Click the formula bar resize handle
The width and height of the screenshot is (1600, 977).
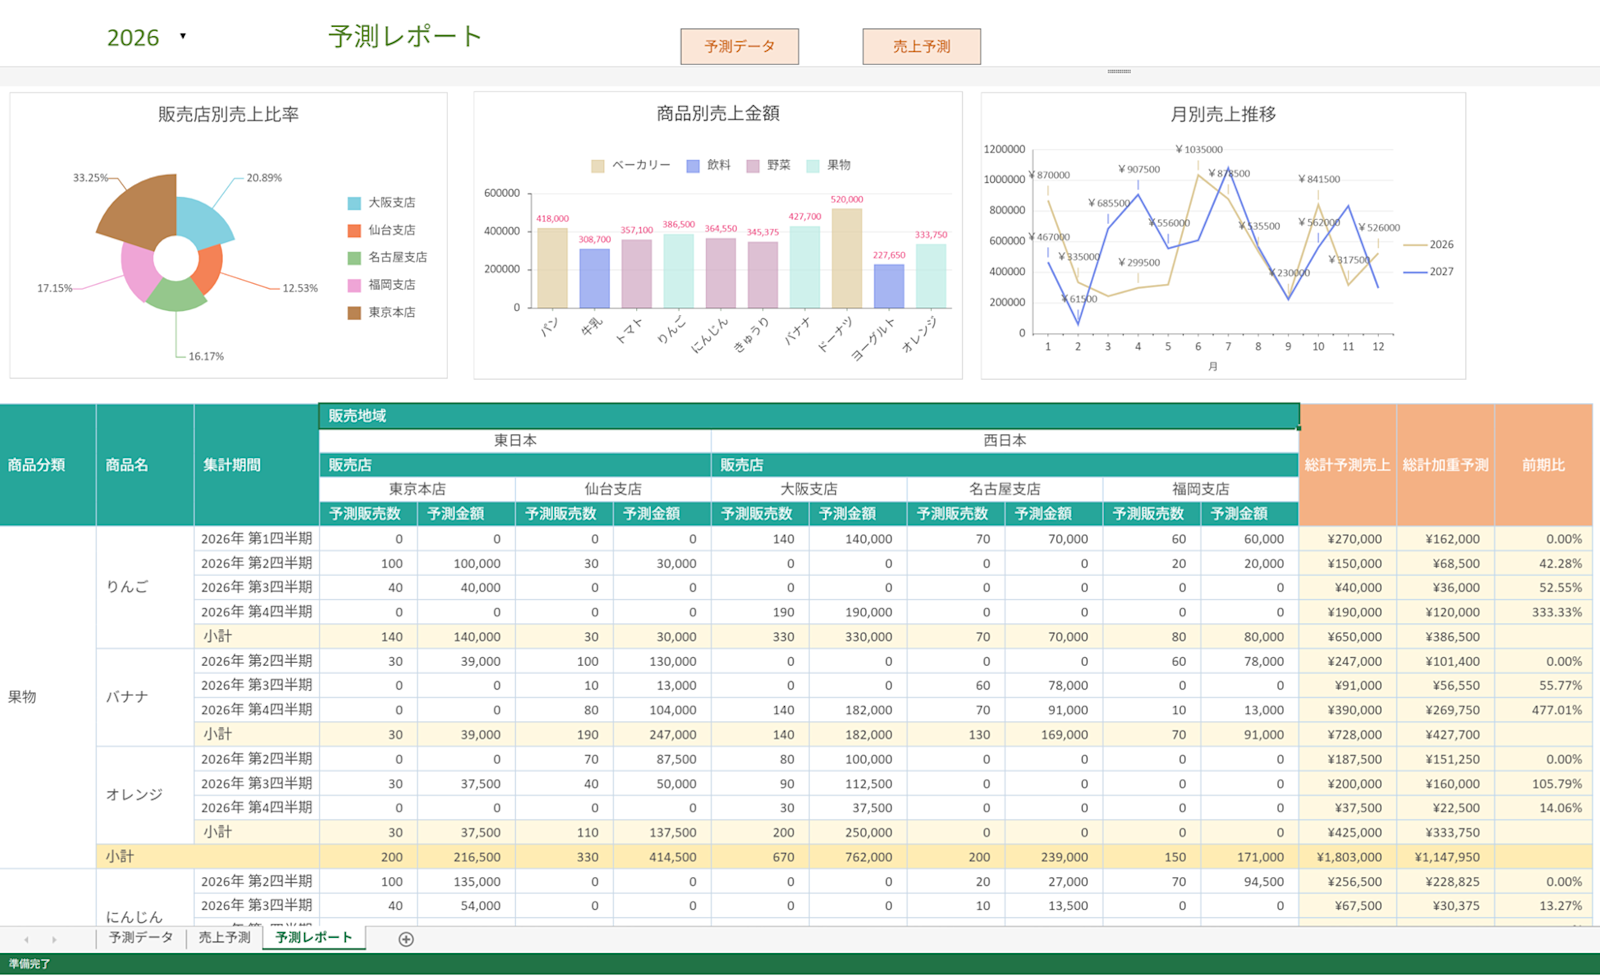[1119, 71]
